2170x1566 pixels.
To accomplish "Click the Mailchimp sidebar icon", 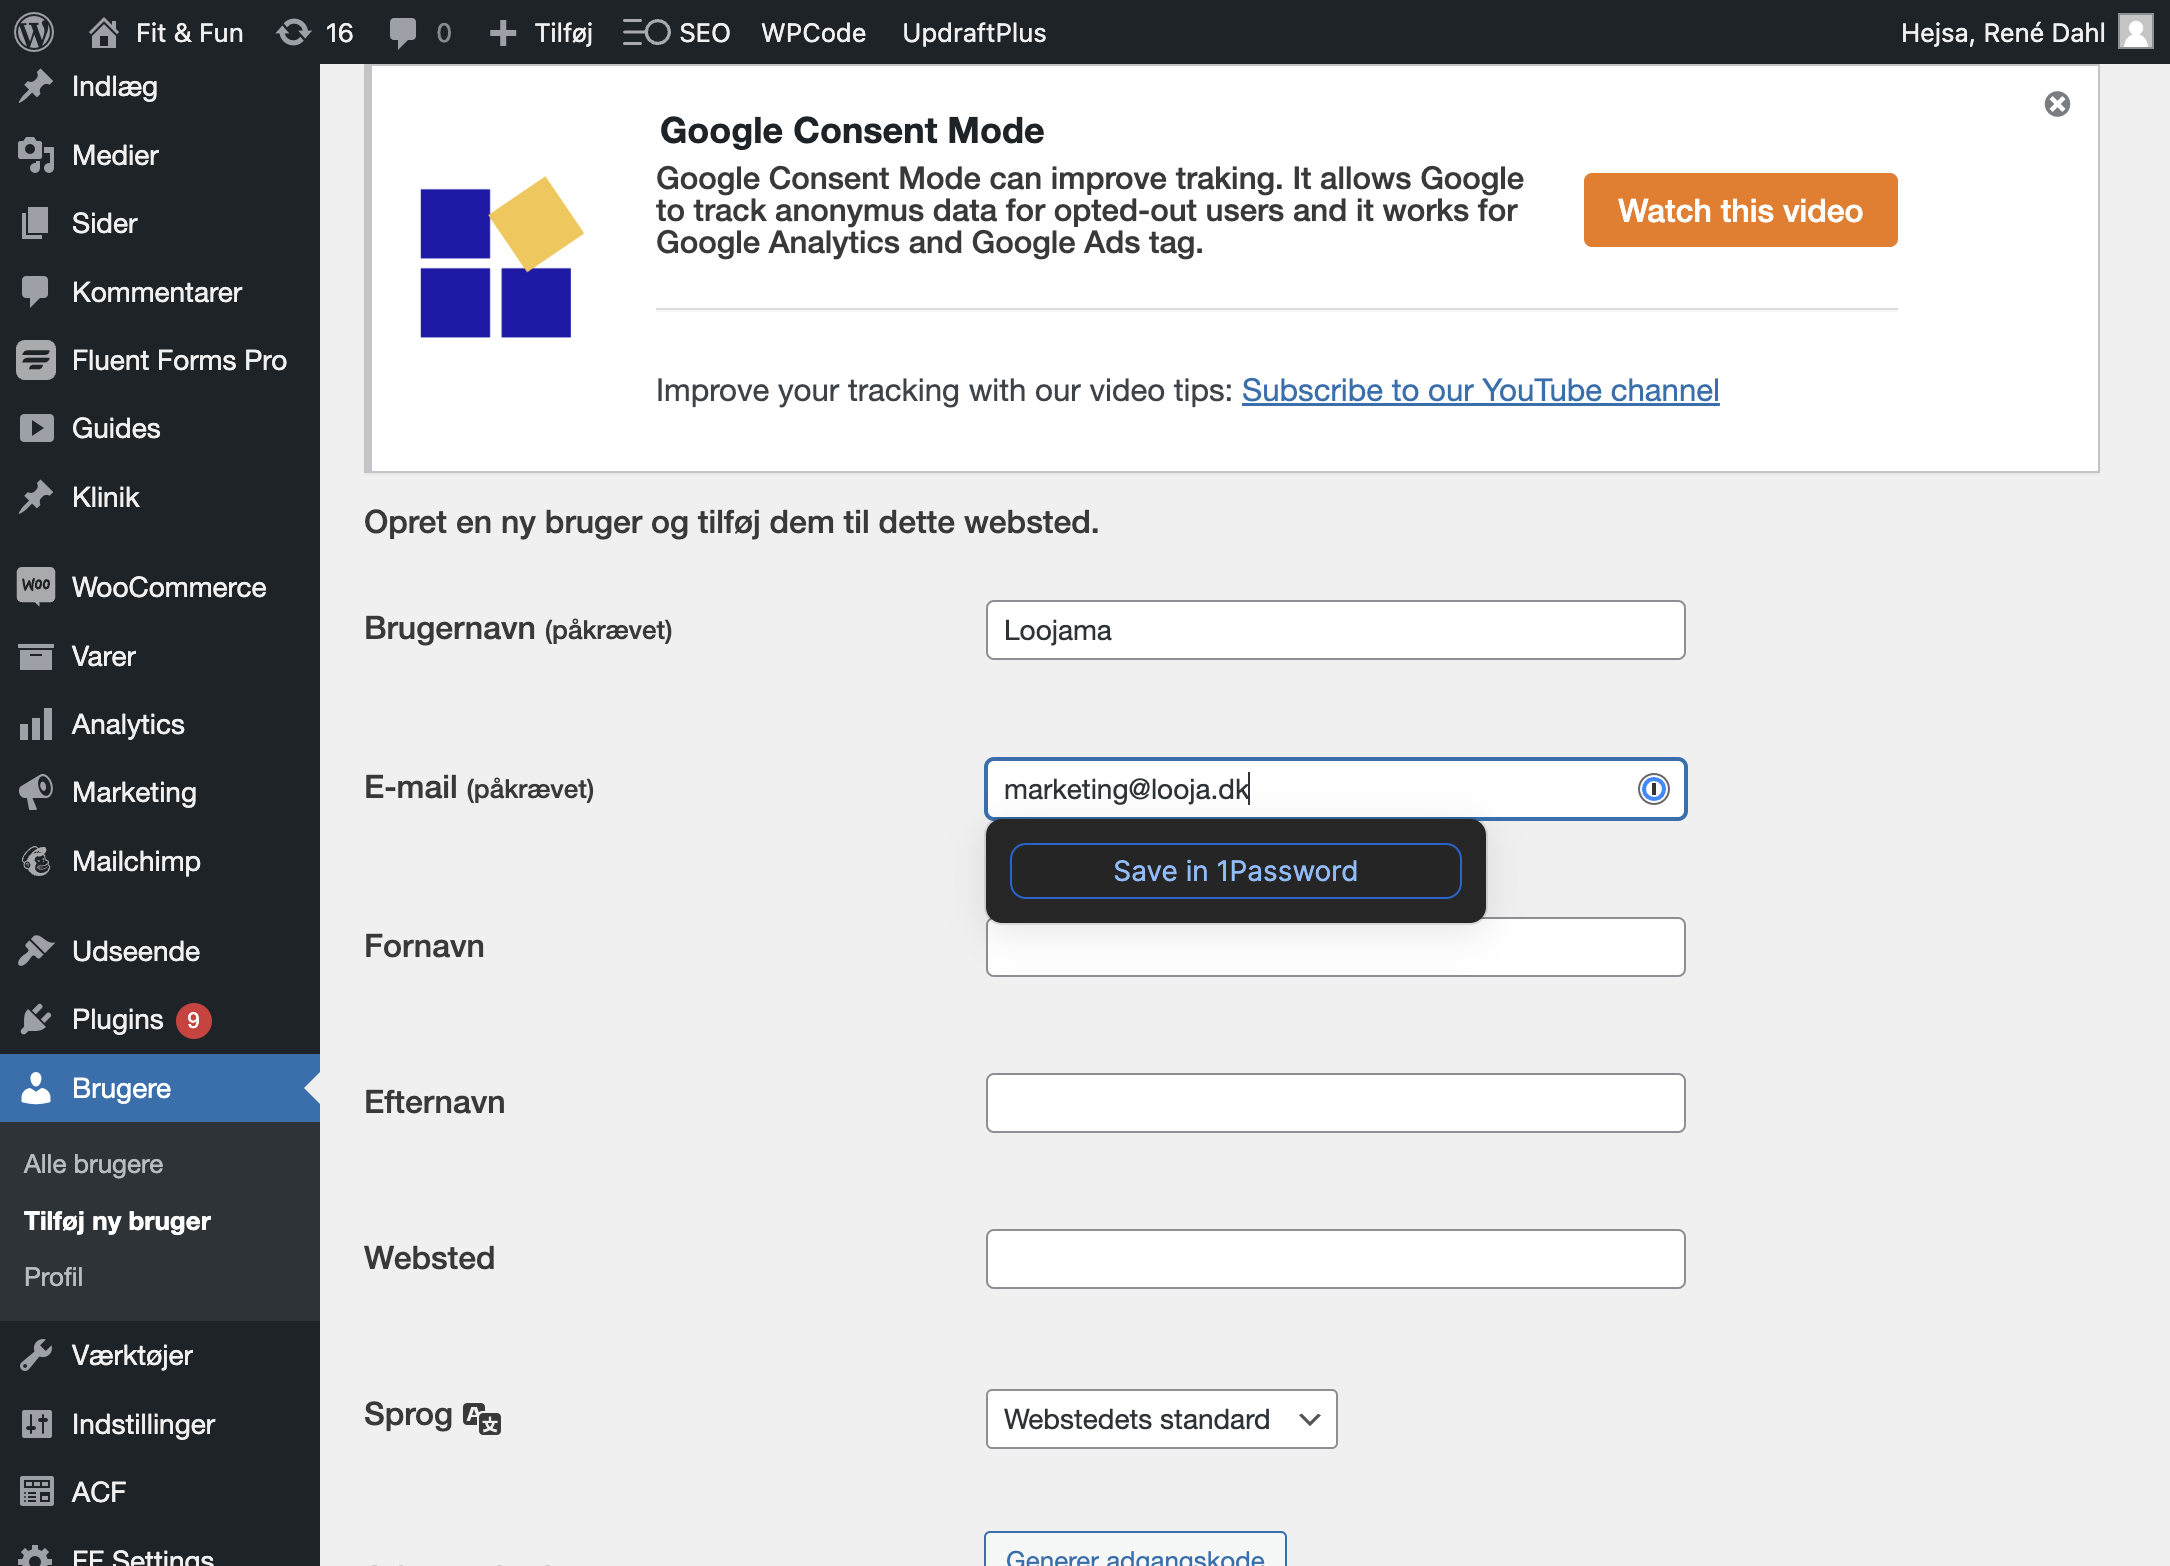I will point(36,861).
